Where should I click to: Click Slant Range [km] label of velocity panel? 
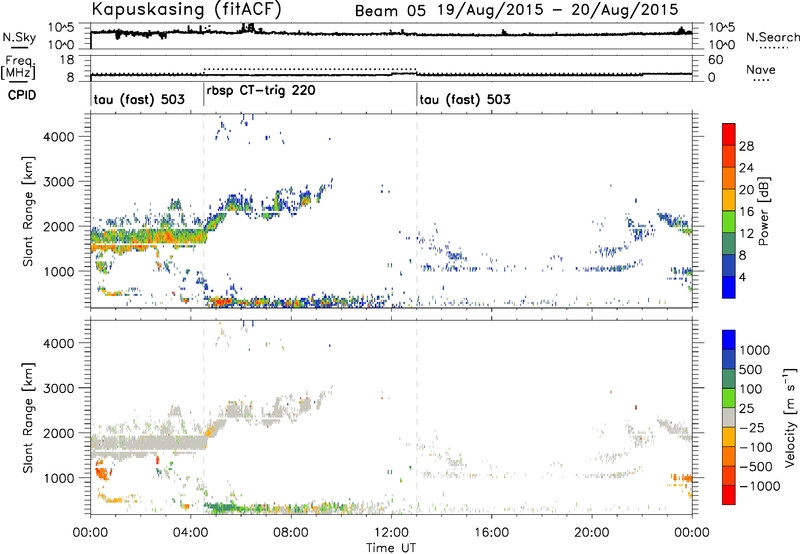click(28, 418)
